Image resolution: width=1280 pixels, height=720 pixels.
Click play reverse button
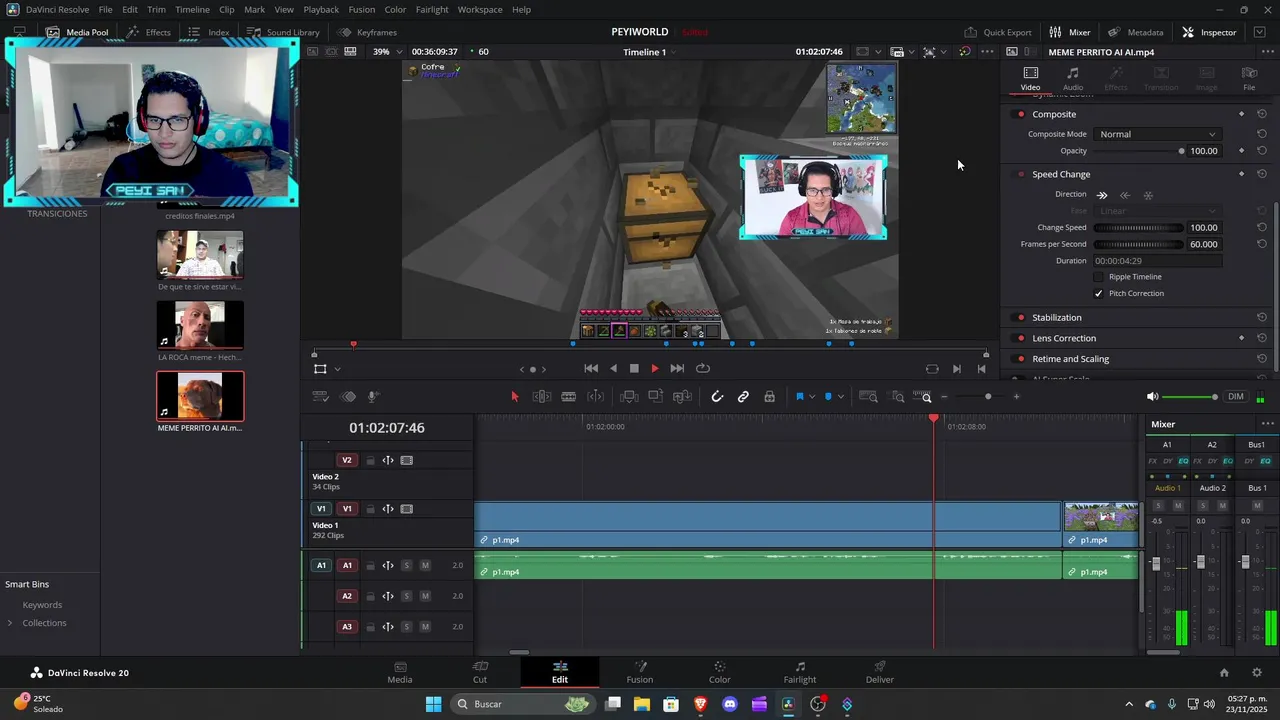coord(613,368)
